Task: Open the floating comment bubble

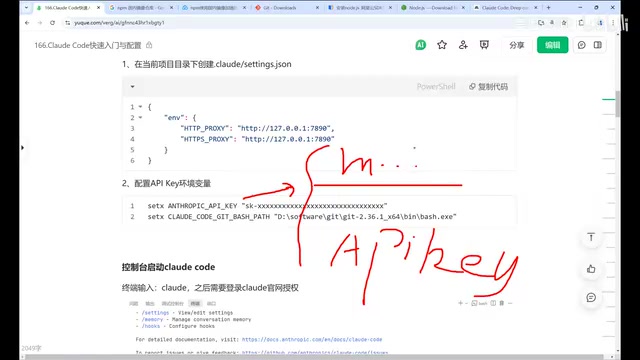Action: pyautogui.click(x=591, y=298)
